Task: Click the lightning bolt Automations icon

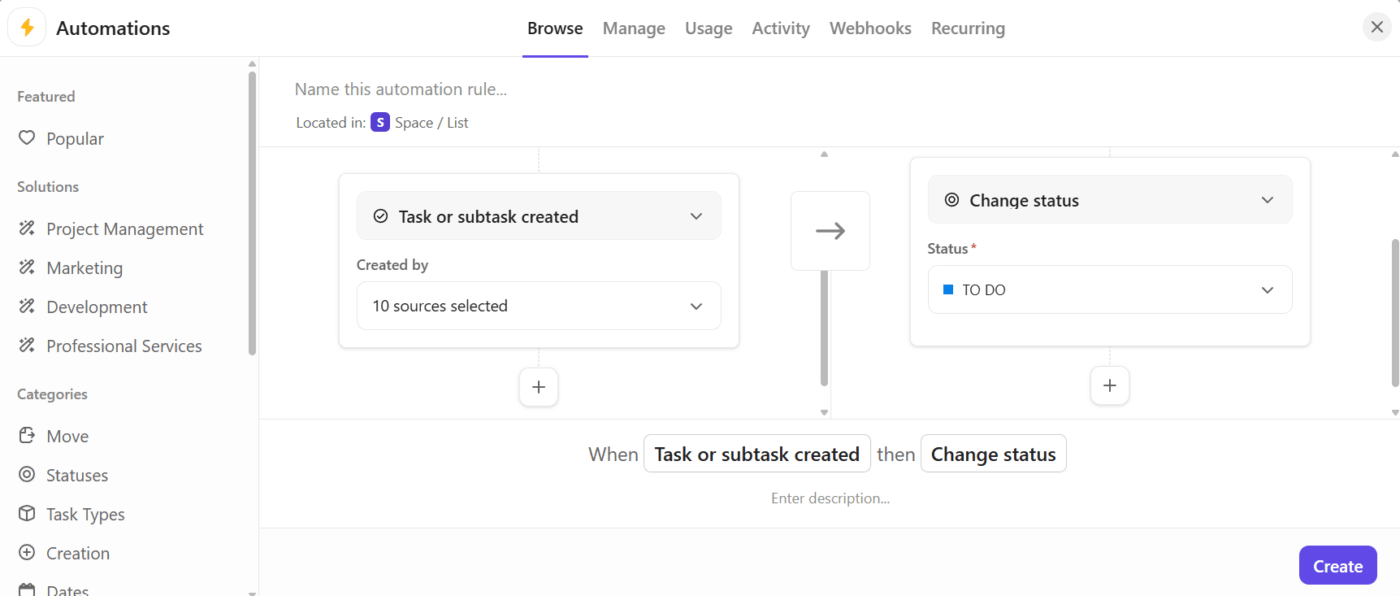Action: pyautogui.click(x=27, y=28)
